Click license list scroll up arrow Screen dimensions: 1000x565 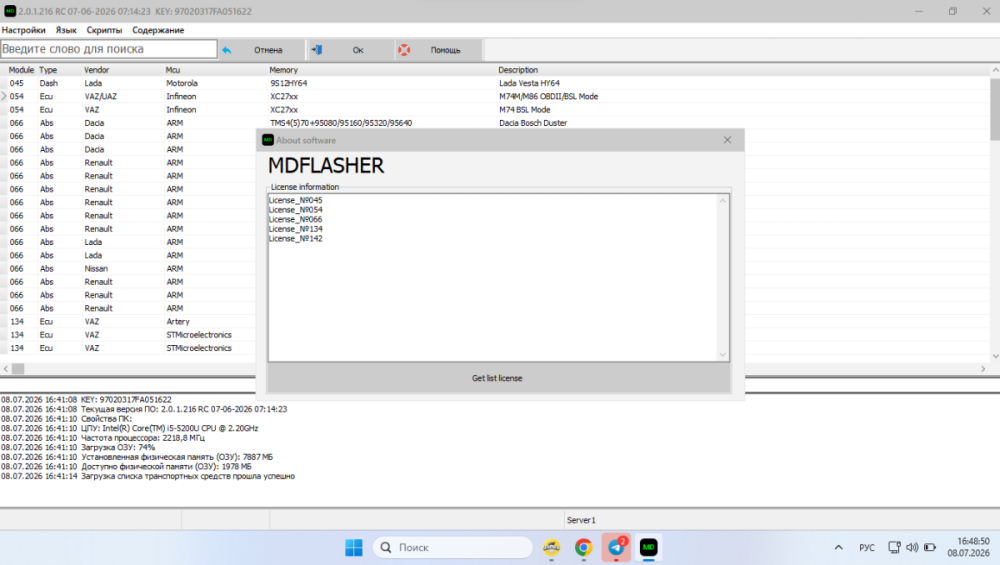(723, 201)
